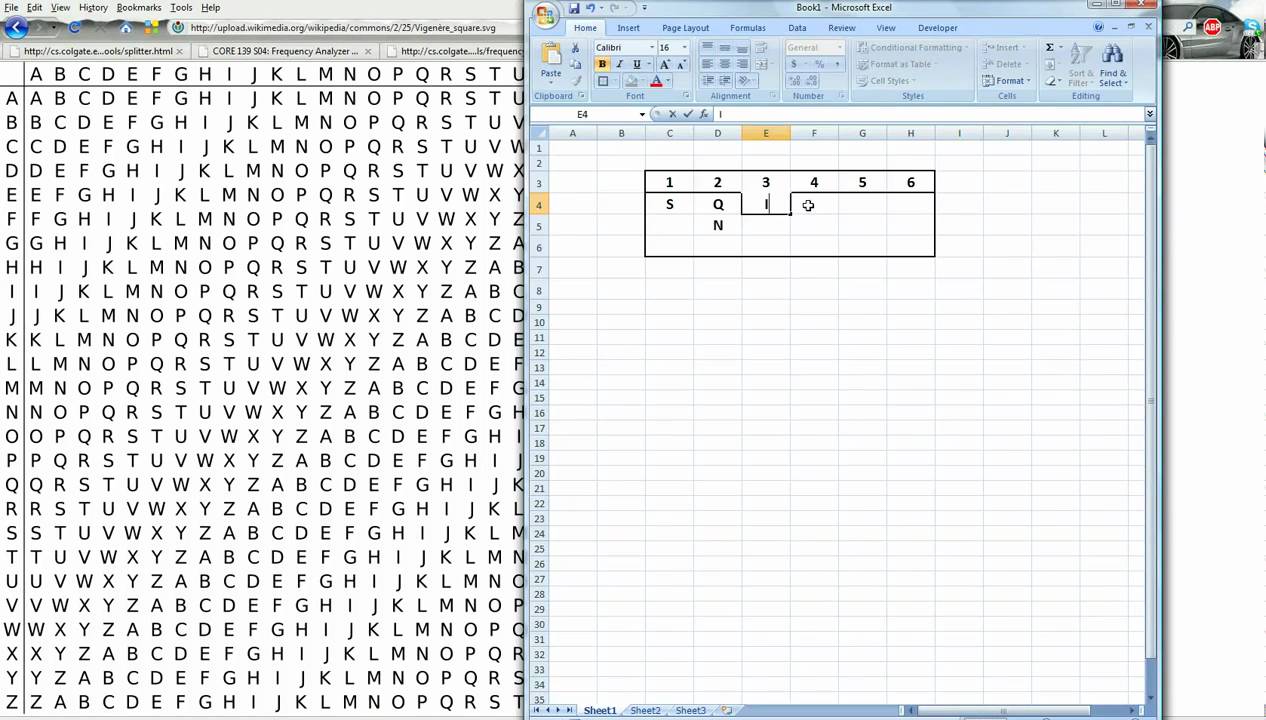Click the Copy icon in Clipboard group

tap(576, 64)
